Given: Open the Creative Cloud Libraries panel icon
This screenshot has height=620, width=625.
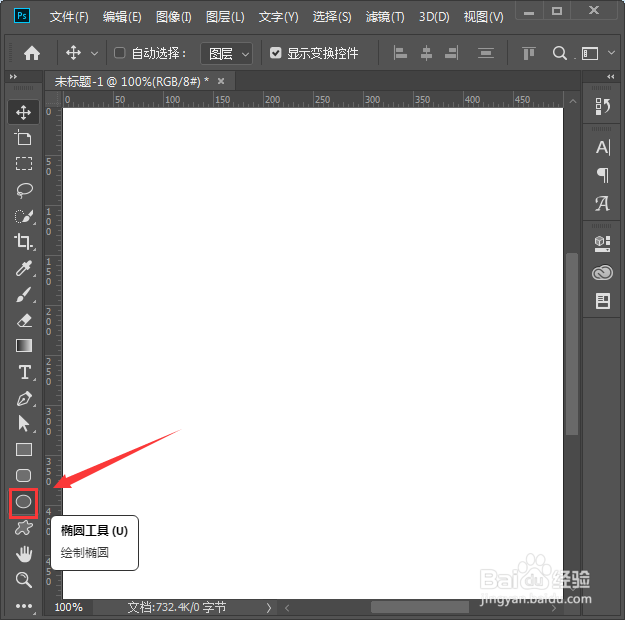Looking at the screenshot, I should tap(602, 273).
